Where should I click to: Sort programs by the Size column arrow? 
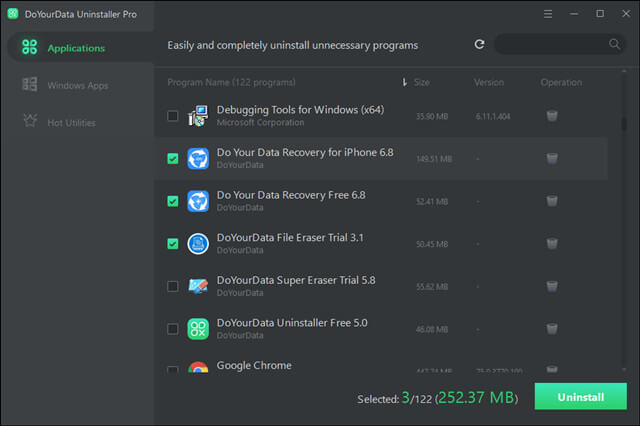(405, 82)
